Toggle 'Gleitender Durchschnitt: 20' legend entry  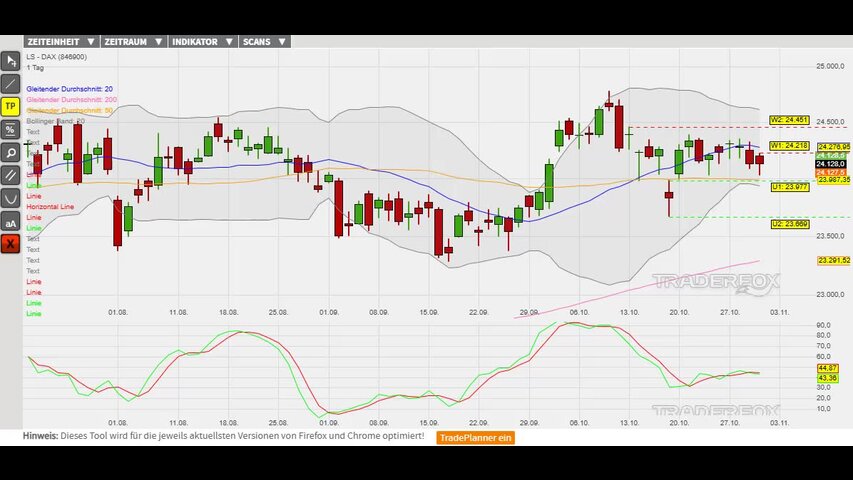tap(70, 89)
